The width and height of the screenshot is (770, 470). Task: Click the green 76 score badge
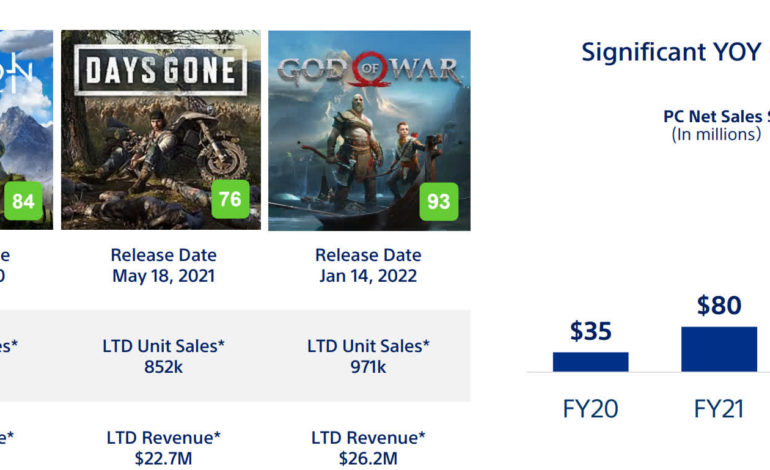pos(230,199)
